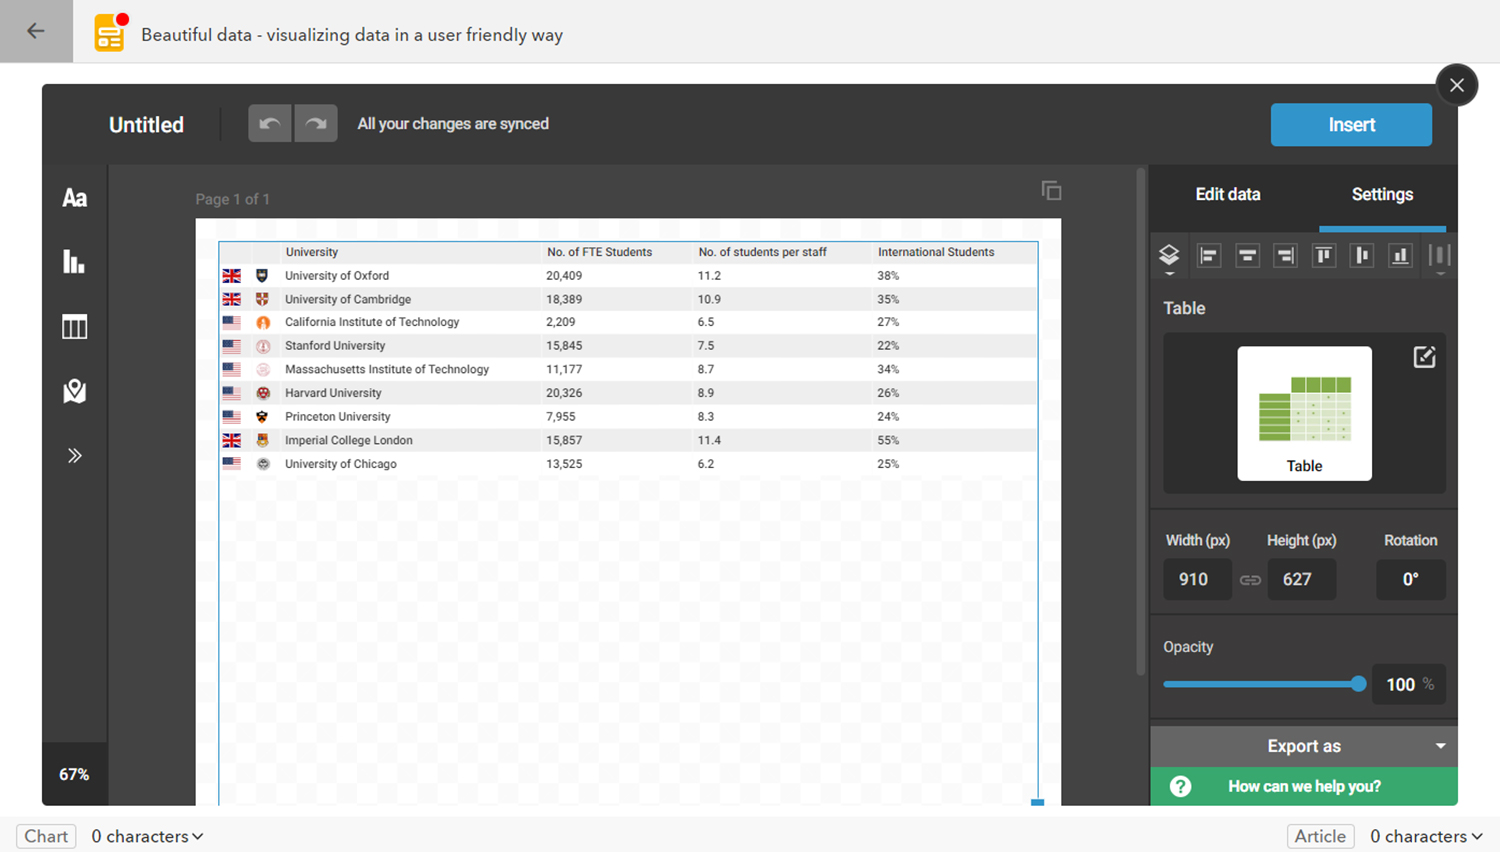The height and width of the screenshot is (852, 1500).
Task: Select the University of Cambridge cell
Action: (348, 299)
